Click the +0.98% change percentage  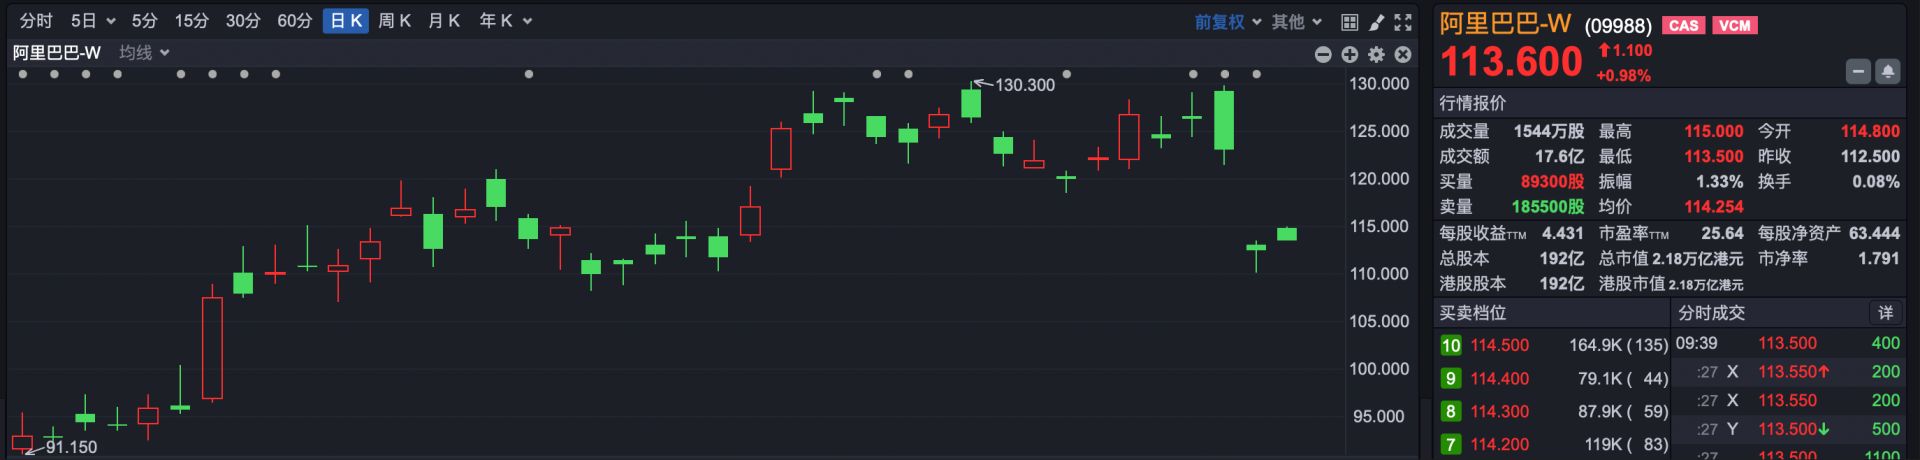point(1624,76)
